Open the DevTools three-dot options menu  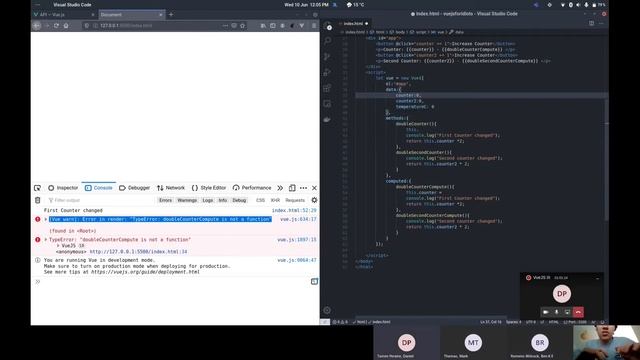(303, 188)
